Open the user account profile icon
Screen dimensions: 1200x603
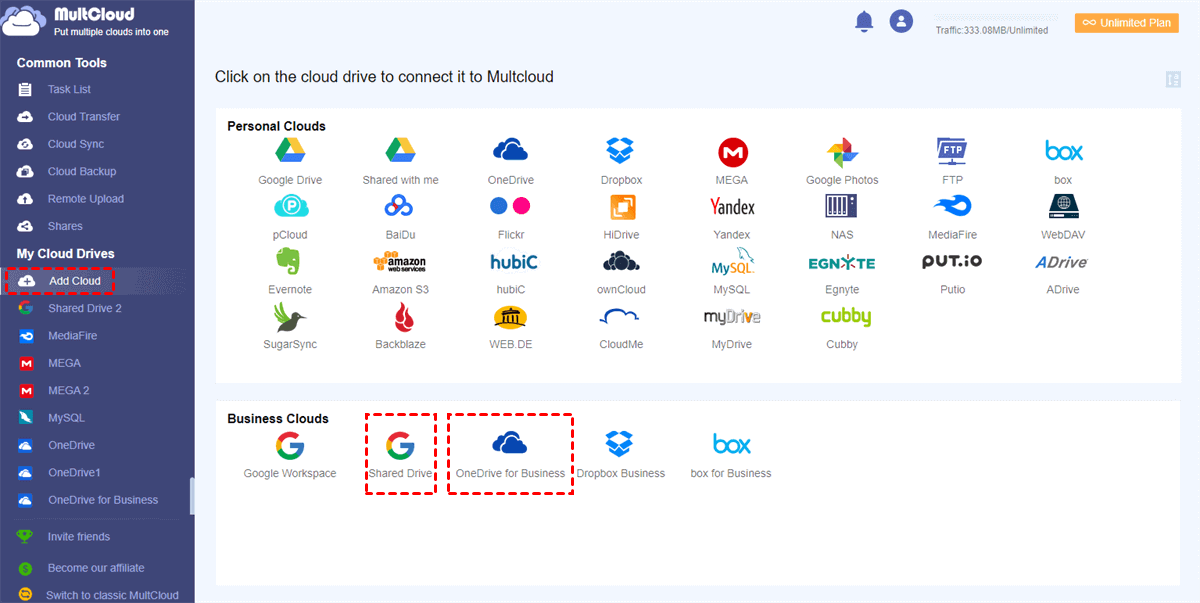(902, 22)
